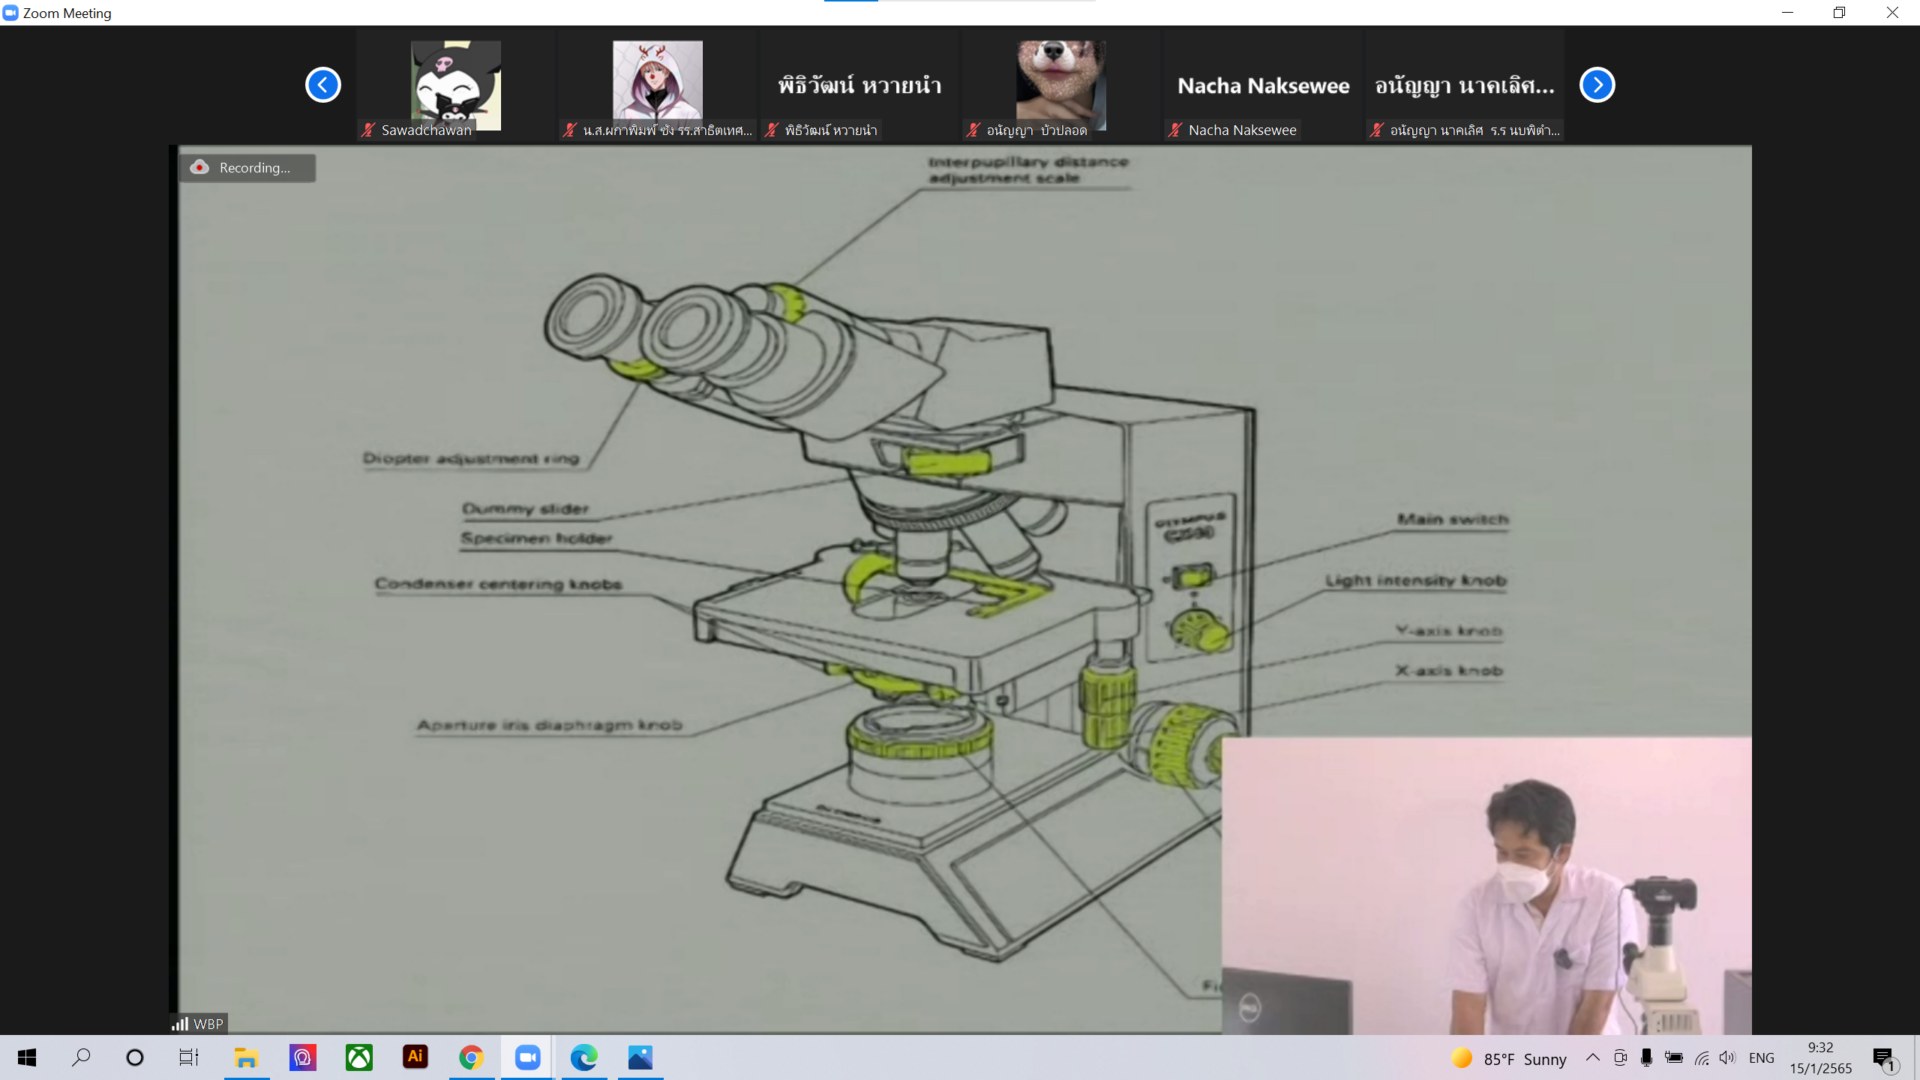Open Microsoft Edge from the taskbar
Screen dimensions: 1920x1080
(584, 1057)
